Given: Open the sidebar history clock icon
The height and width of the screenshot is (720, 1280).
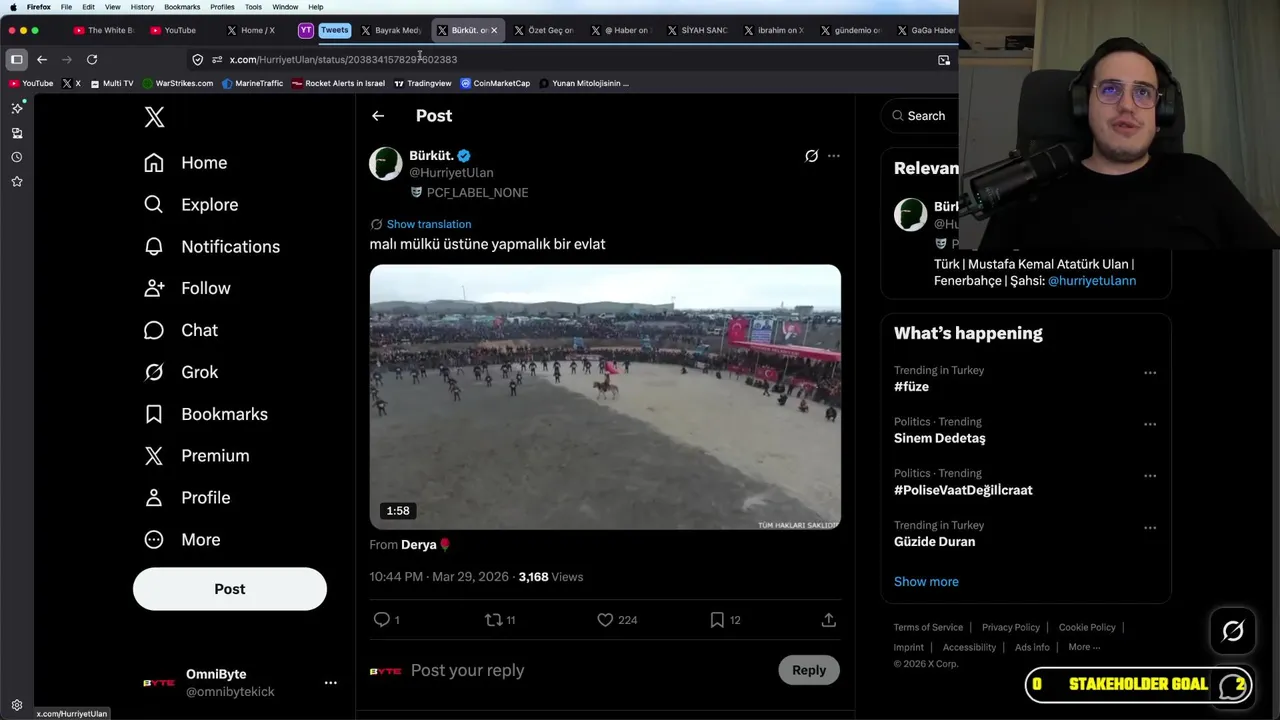Looking at the screenshot, I should pyautogui.click(x=17, y=157).
